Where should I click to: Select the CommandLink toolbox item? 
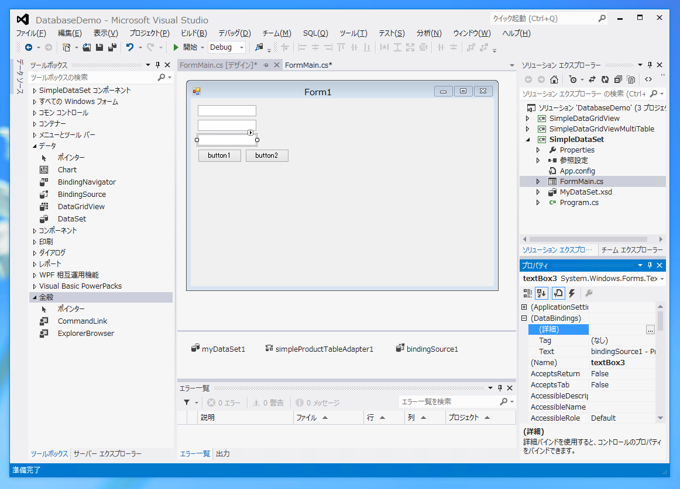82,321
